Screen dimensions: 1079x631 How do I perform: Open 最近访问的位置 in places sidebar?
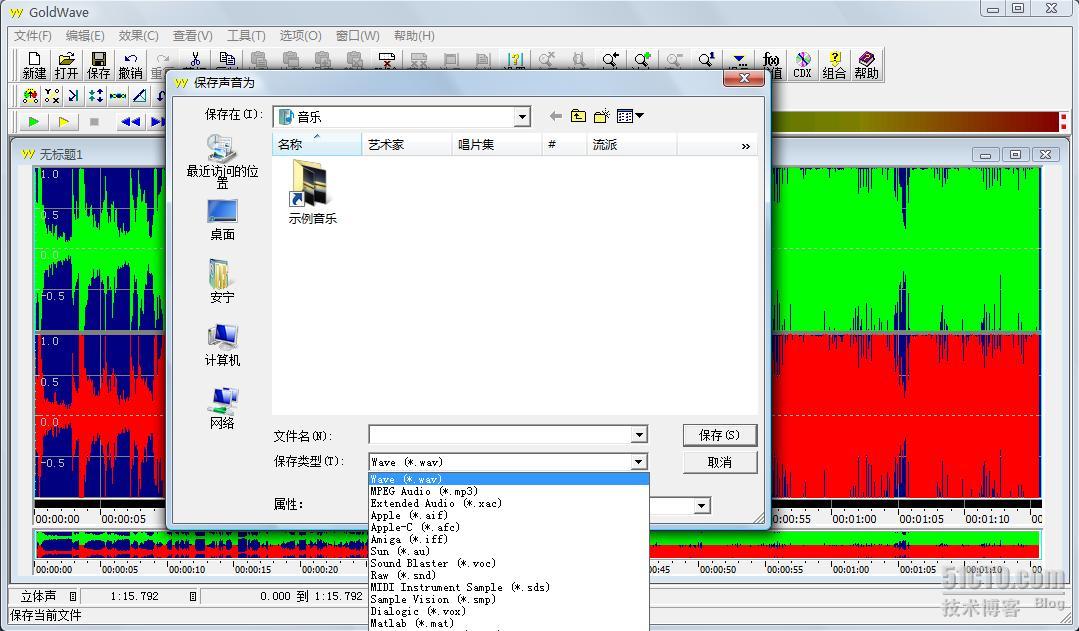(x=222, y=162)
